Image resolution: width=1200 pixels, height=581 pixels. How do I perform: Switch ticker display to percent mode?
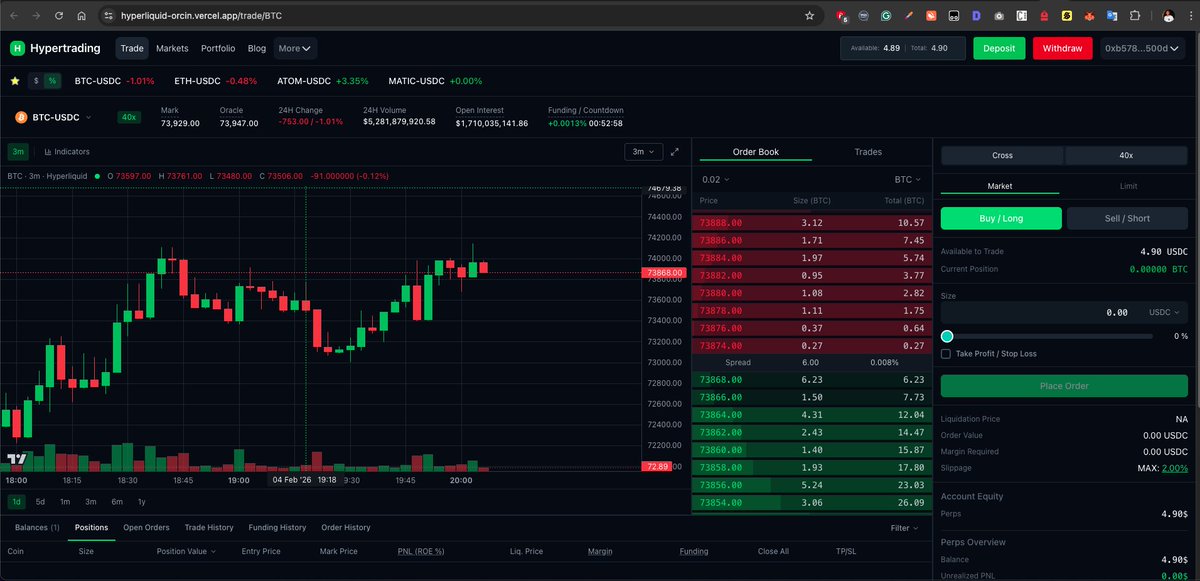(x=52, y=81)
